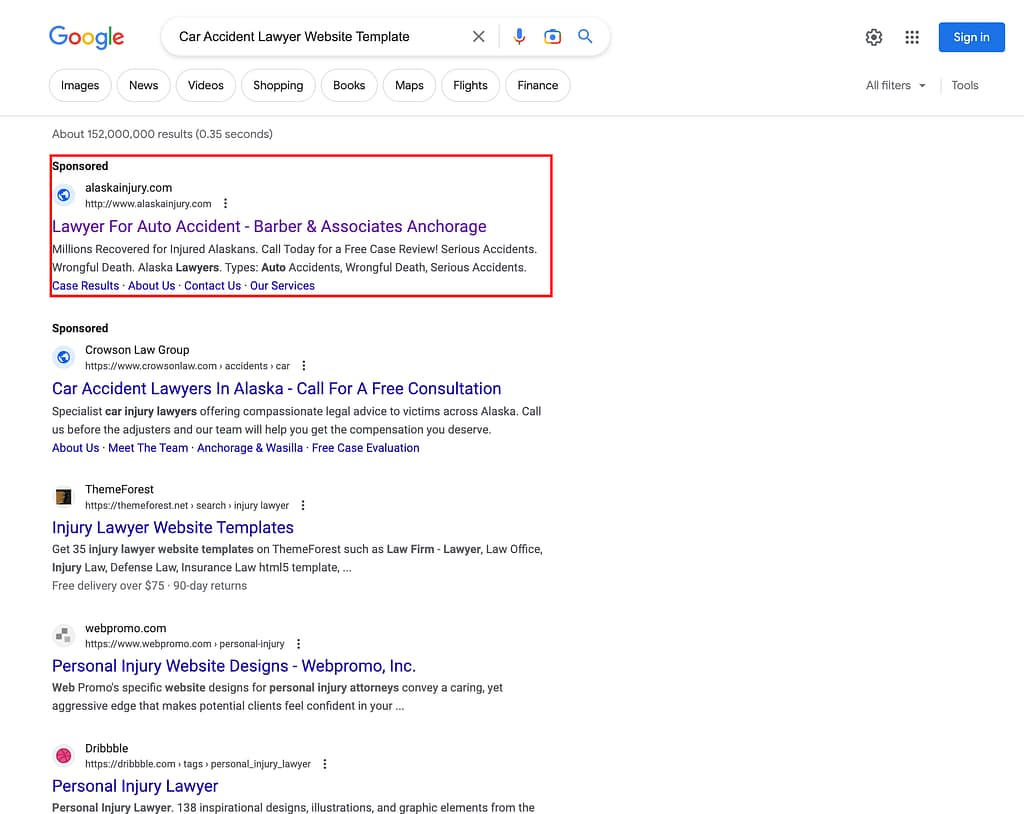
Task: Click the Sign in button
Action: (x=971, y=37)
